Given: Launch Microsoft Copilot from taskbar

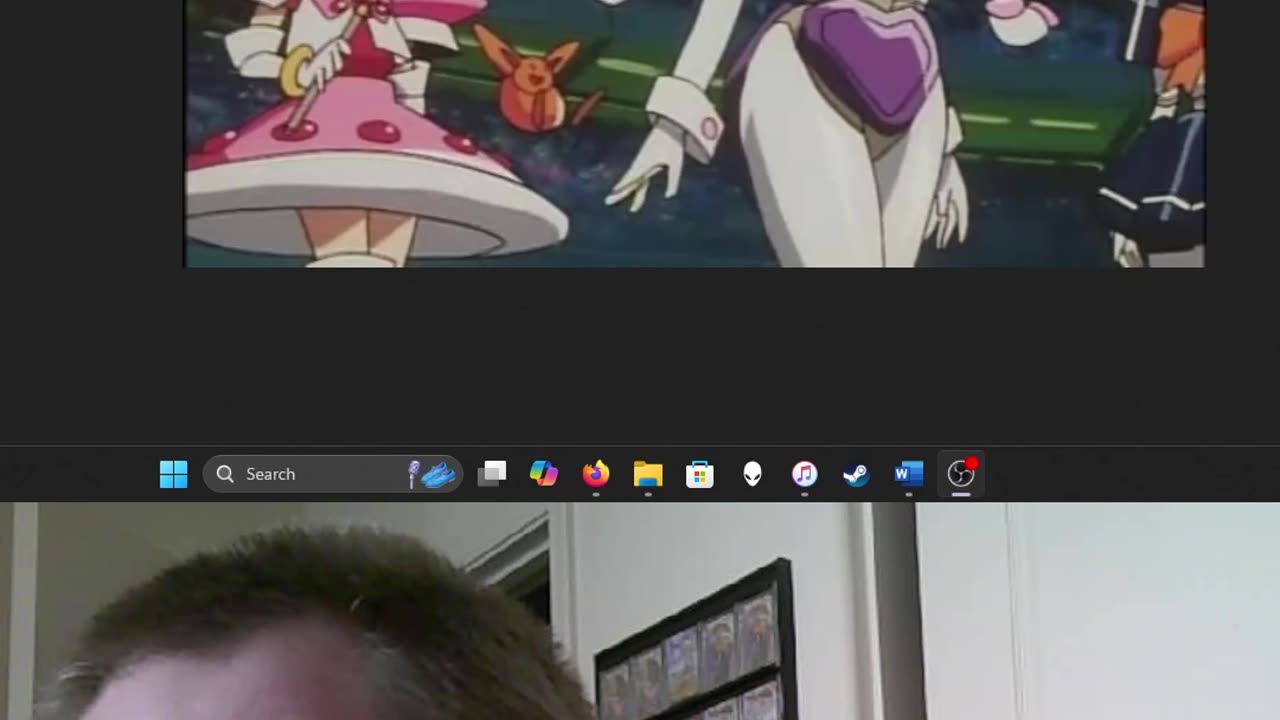Looking at the screenshot, I should click(544, 474).
